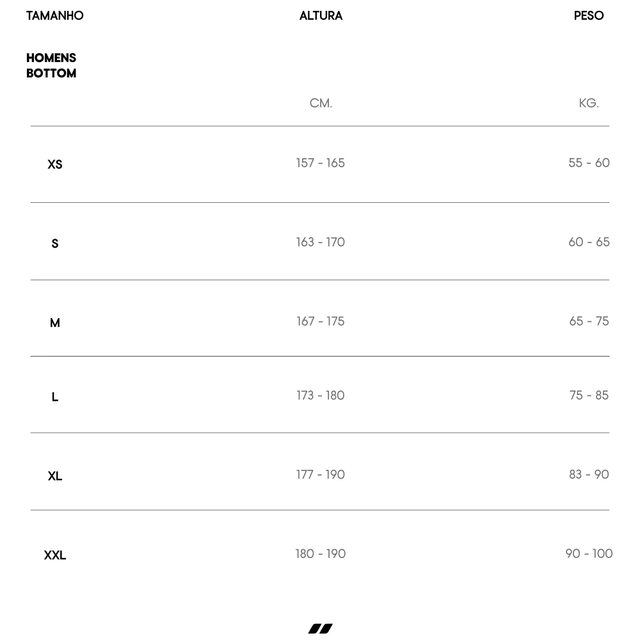Select the XXL size row label
Screen dimensions: 640x640
pos(55,555)
